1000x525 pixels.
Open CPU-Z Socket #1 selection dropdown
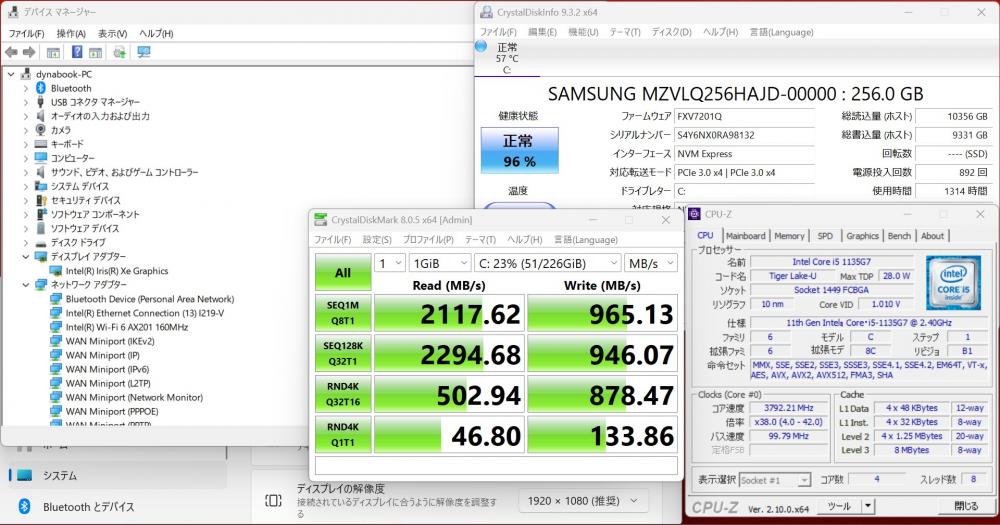[775, 480]
